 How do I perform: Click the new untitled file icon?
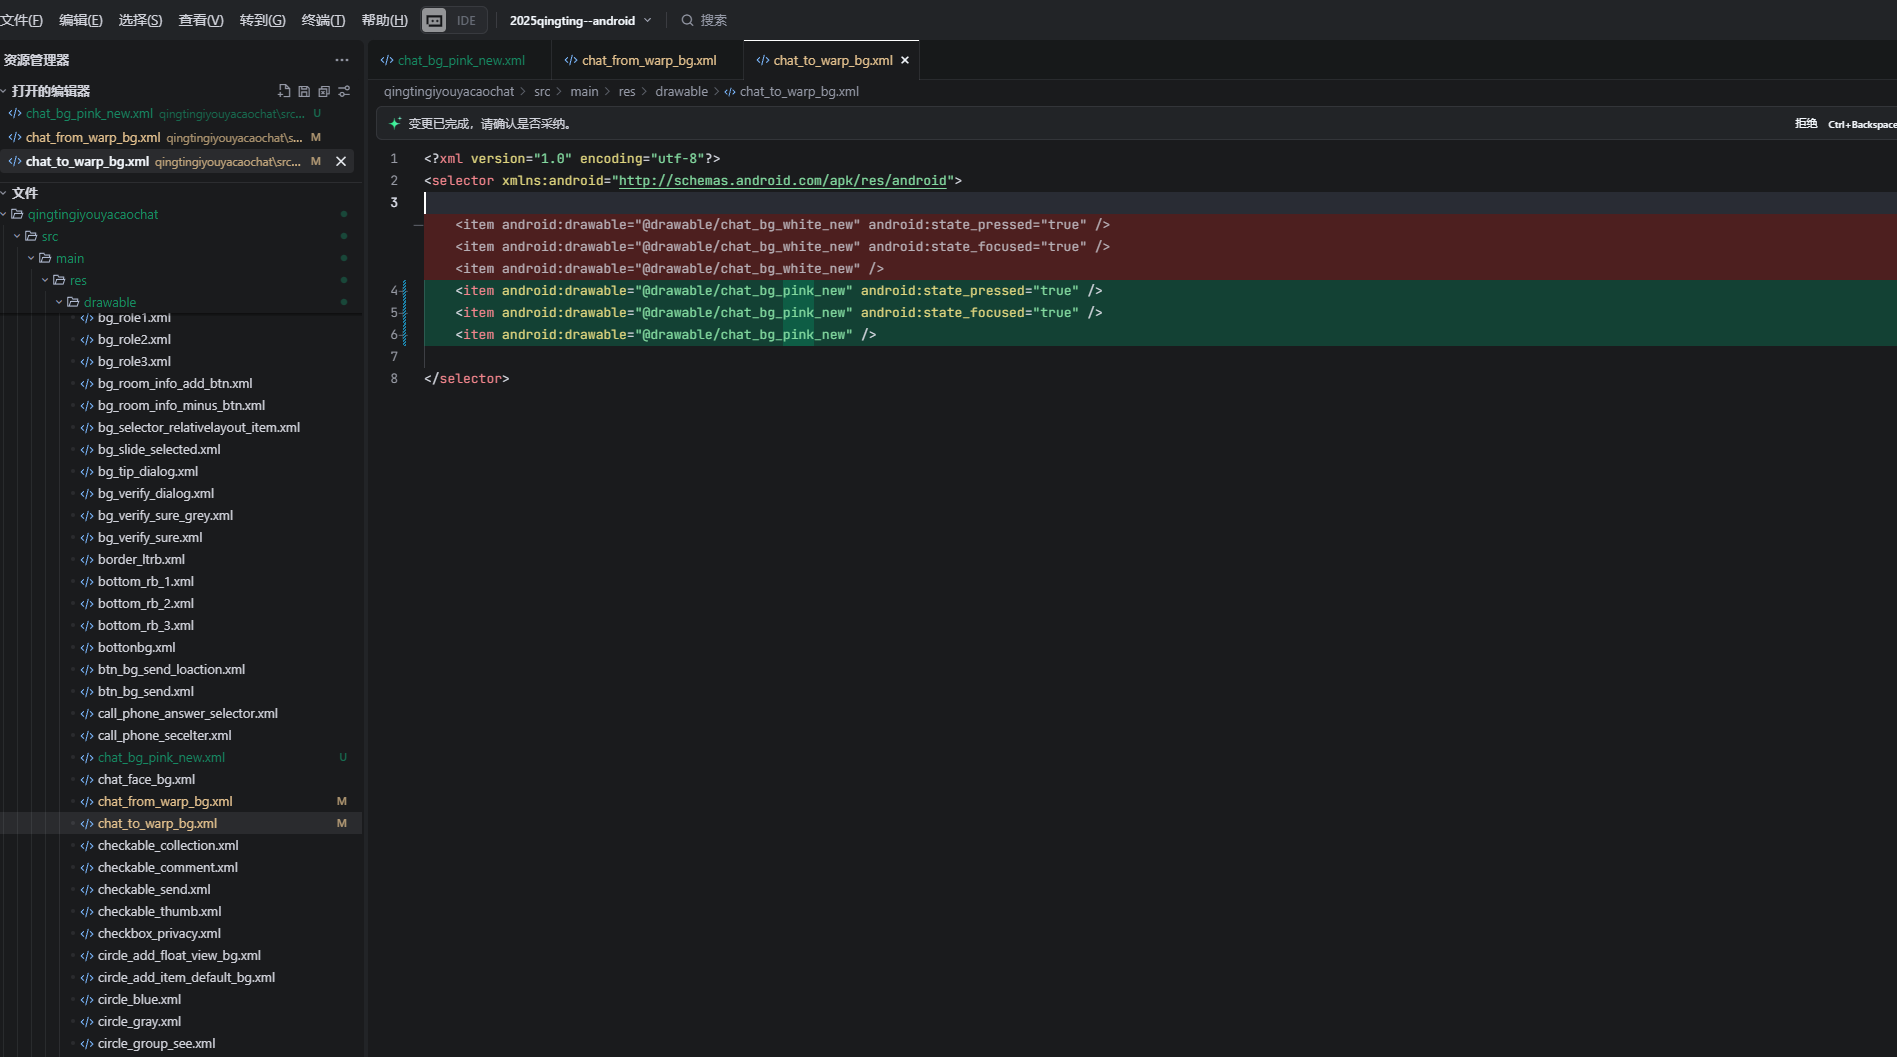tap(284, 91)
